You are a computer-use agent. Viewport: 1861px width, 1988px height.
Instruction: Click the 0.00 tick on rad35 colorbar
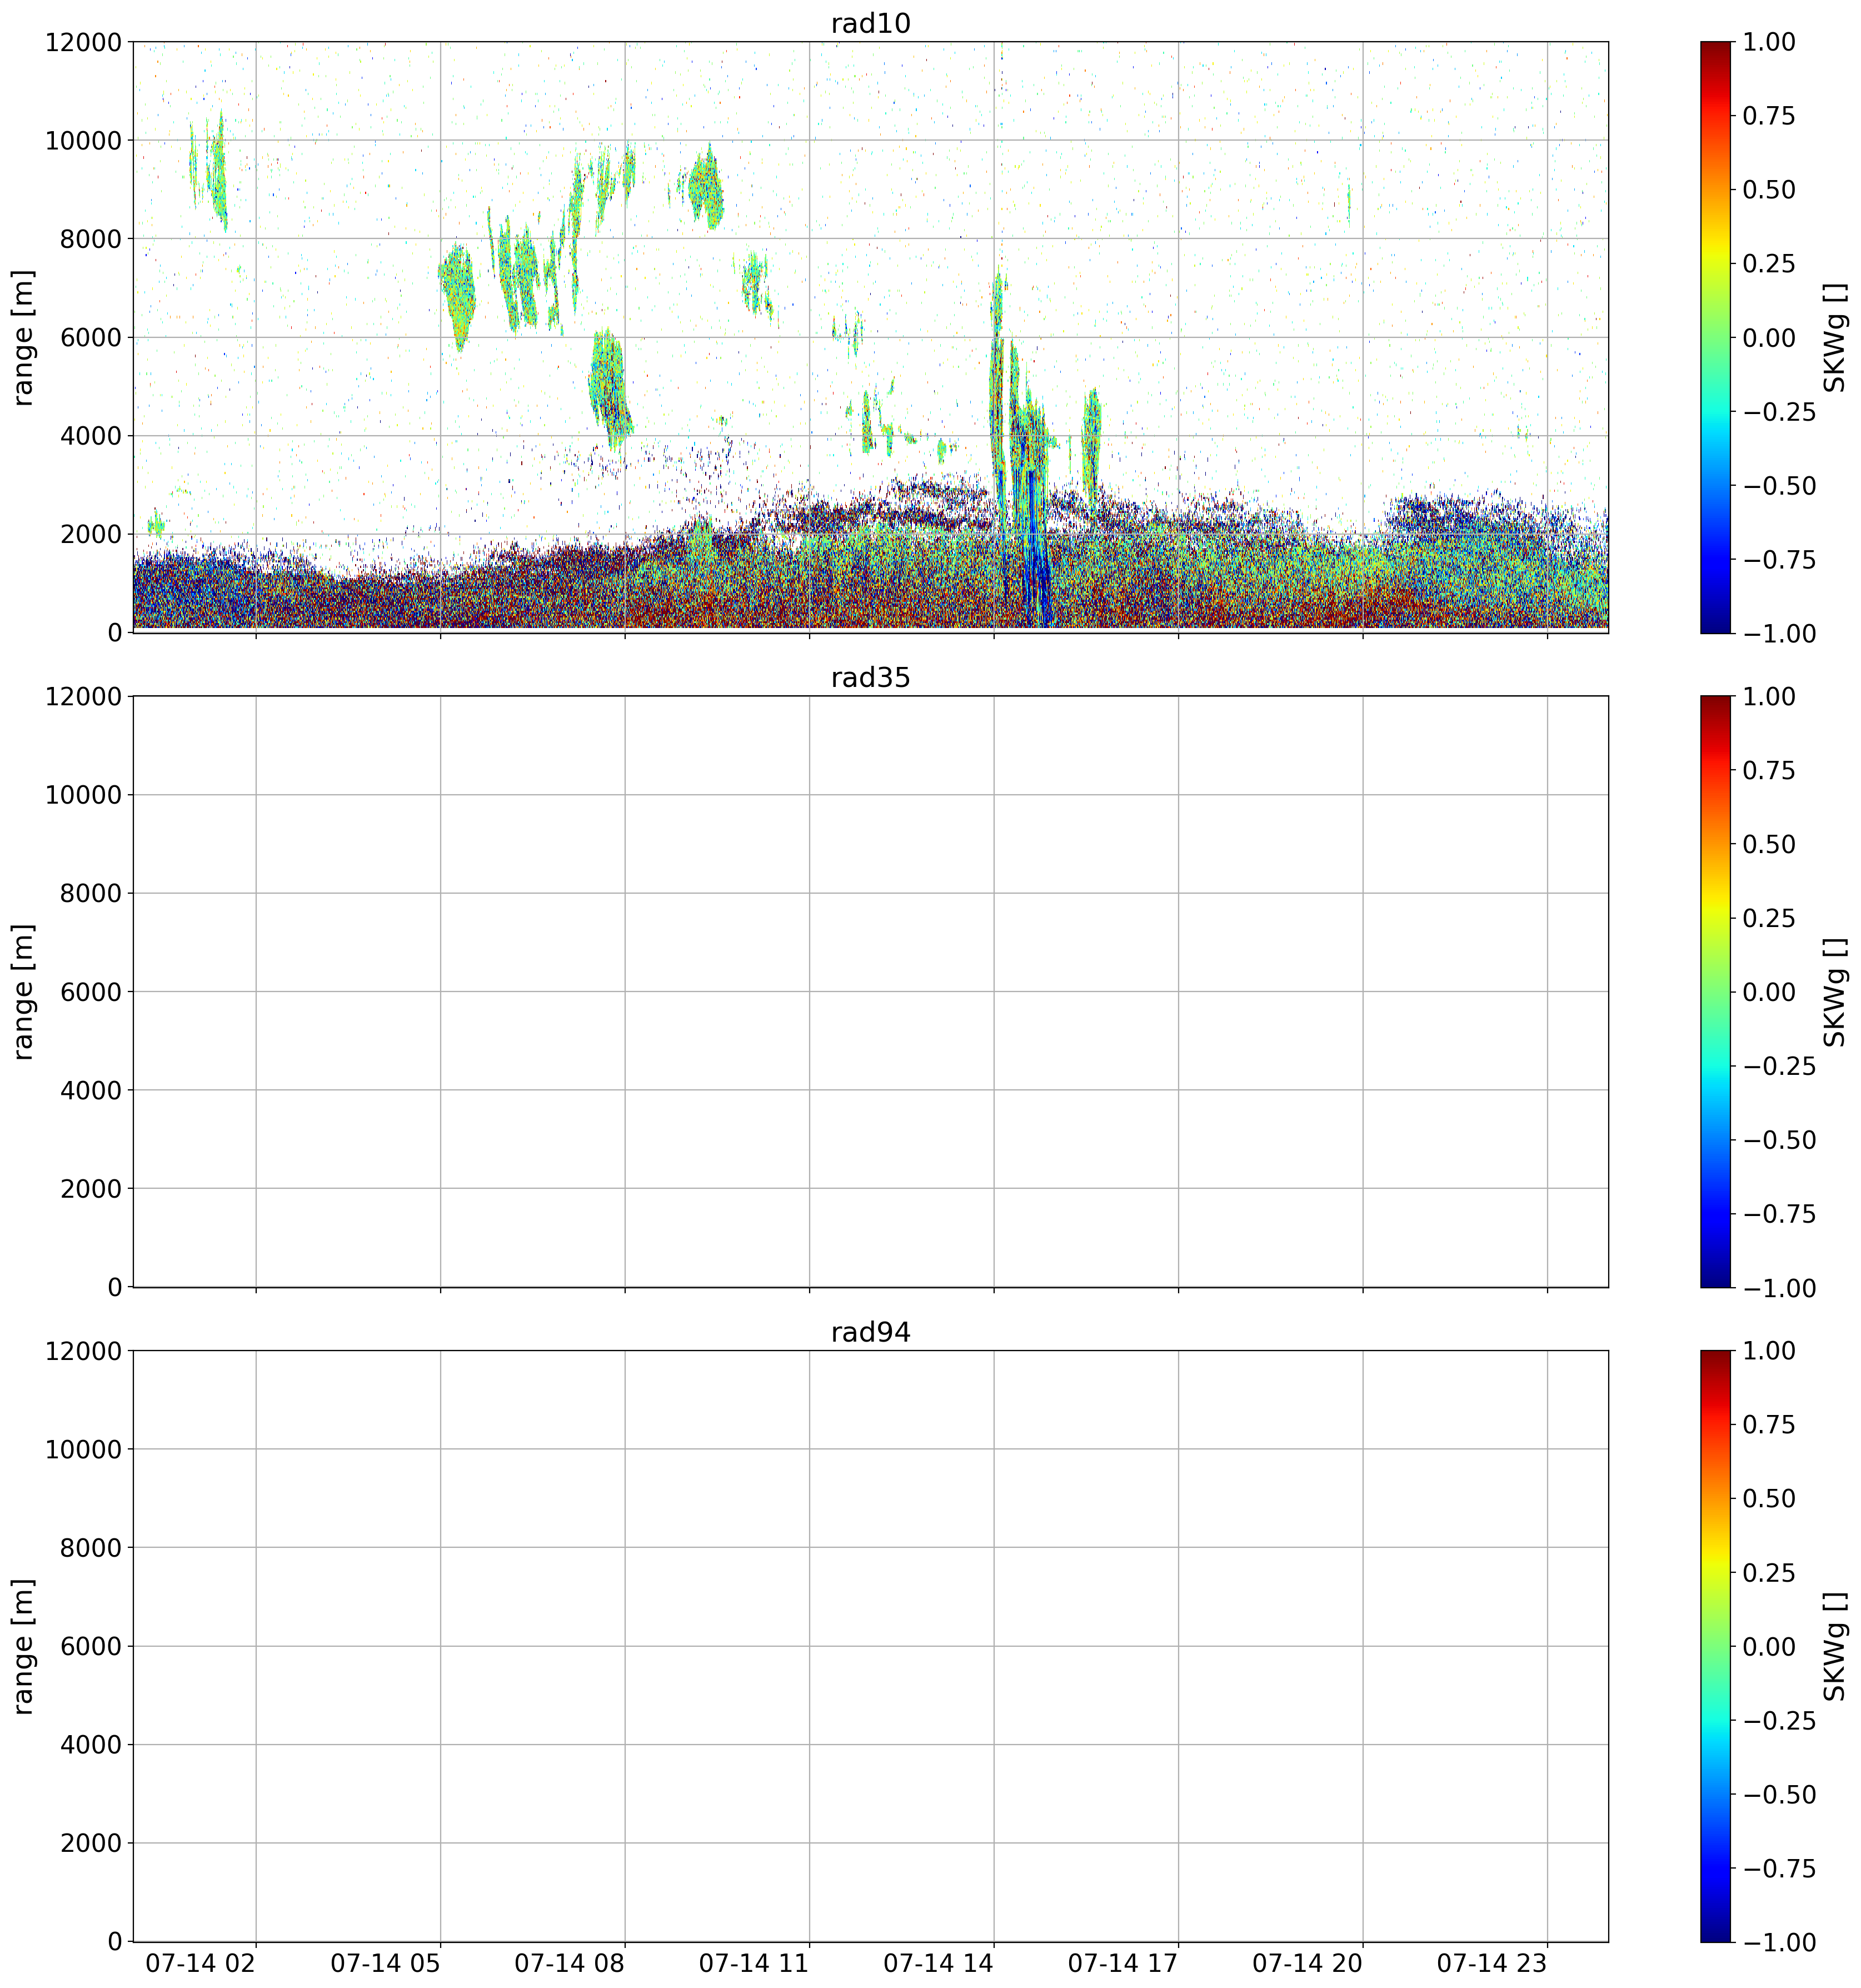click(1769, 992)
